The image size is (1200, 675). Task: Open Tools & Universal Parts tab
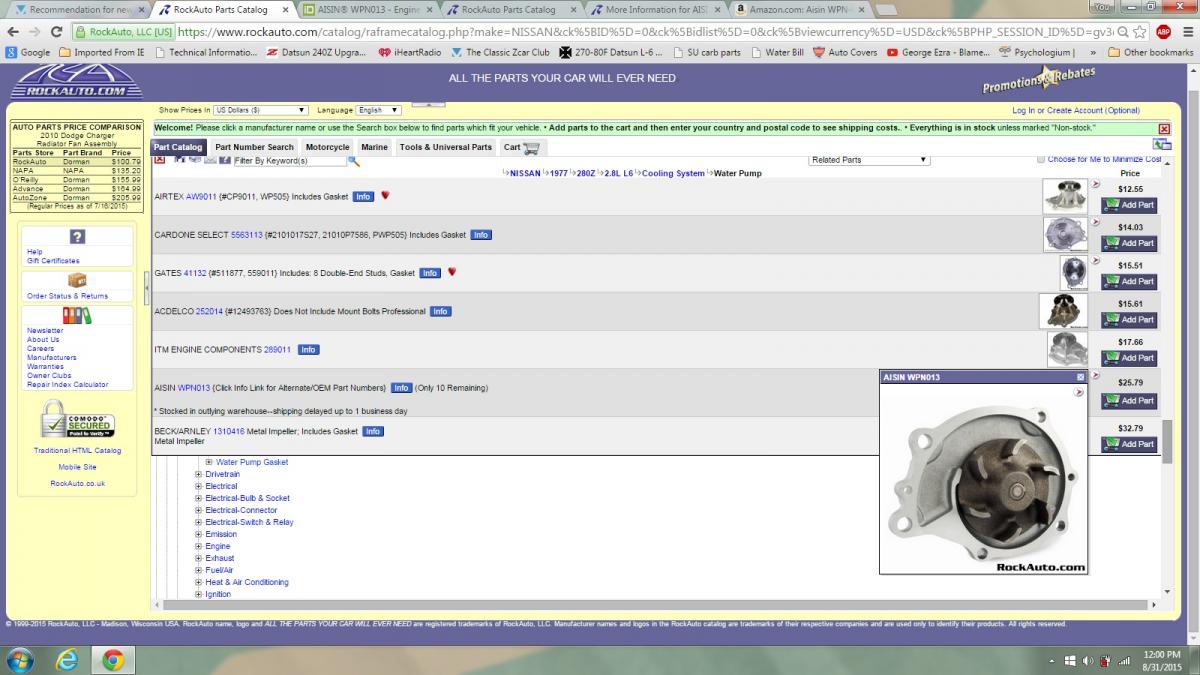point(446,147)
